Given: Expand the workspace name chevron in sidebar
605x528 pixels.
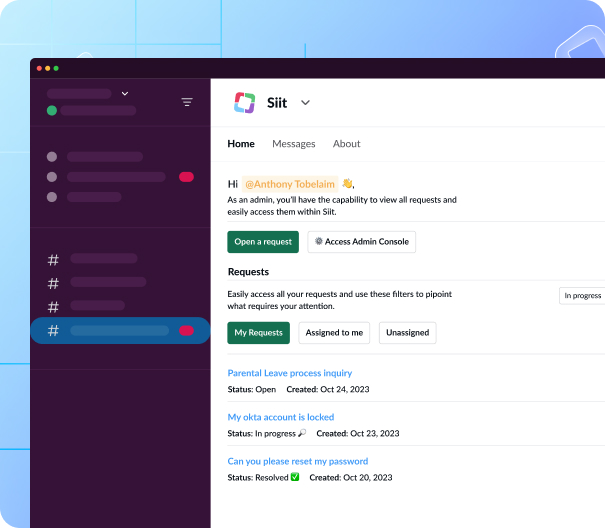Looking at the screenshot, I should coord(125,93).
